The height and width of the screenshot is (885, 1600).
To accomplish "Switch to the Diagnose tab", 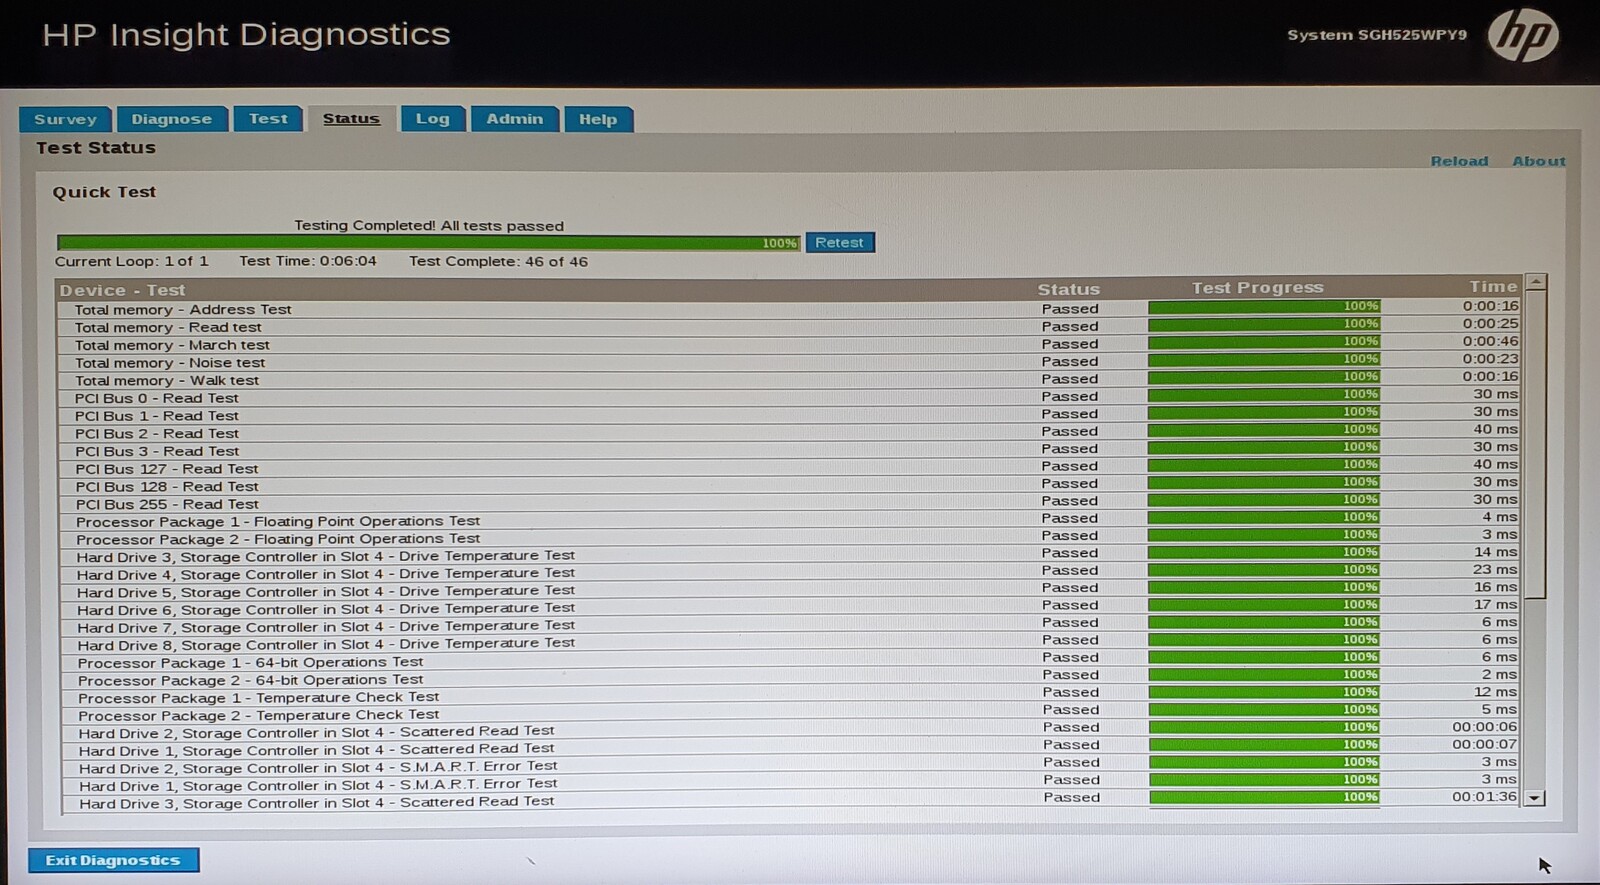I will pos(172,119).
